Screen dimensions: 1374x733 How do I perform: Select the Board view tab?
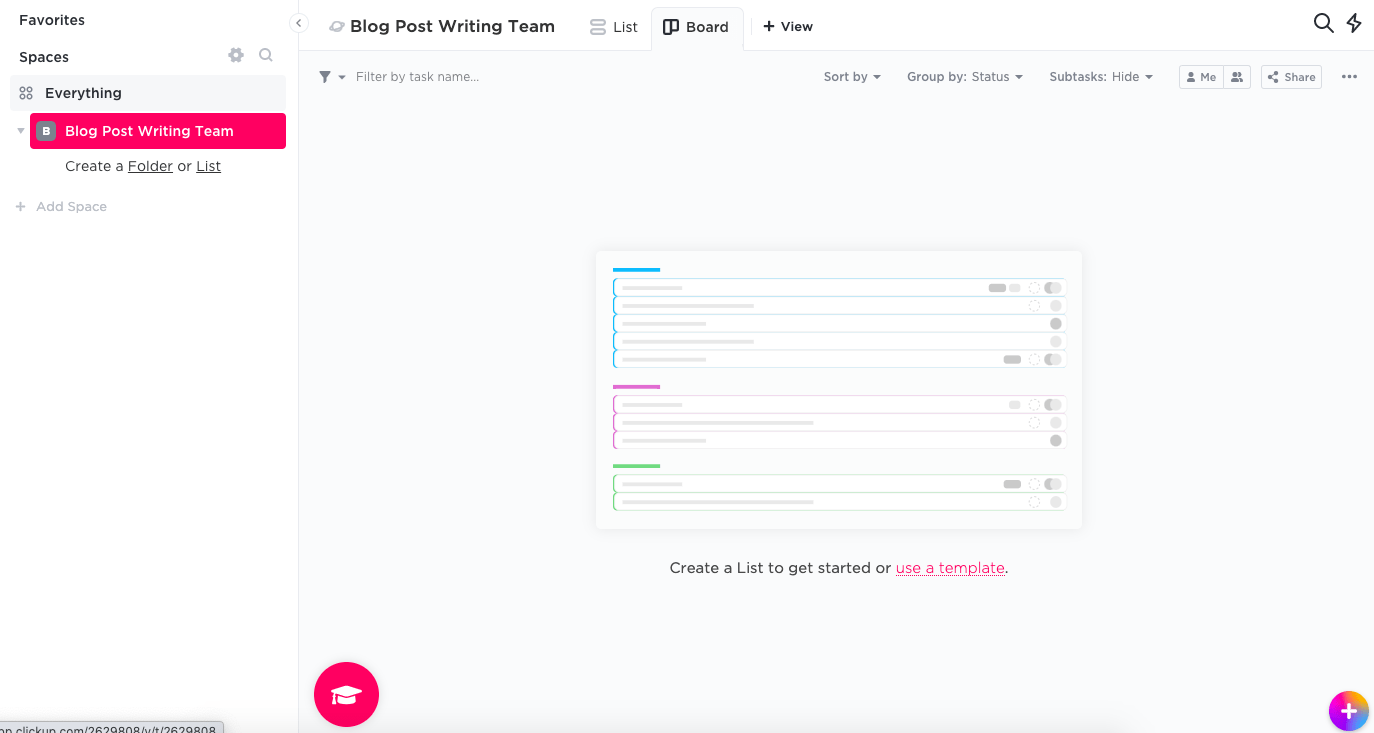pyautogui.click(x=697, y=27)
